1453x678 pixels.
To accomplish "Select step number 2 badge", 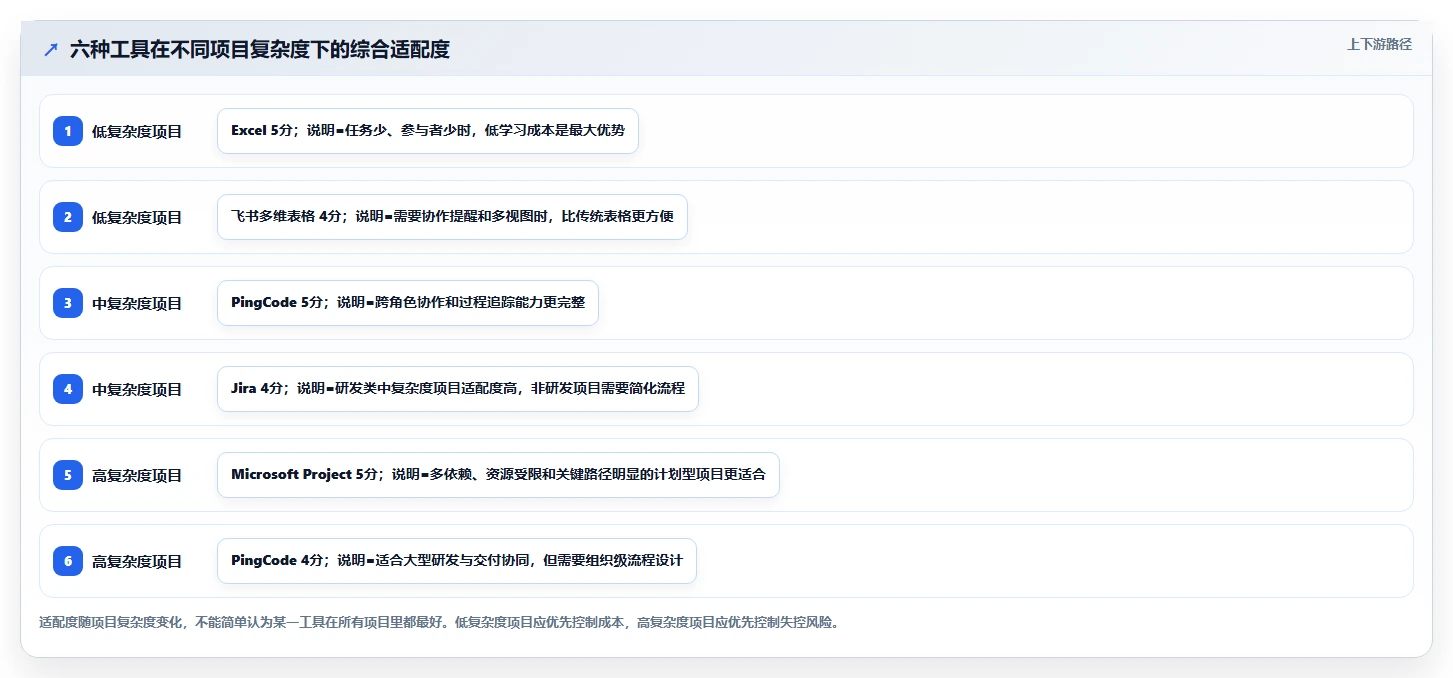I will coord(68,217).
